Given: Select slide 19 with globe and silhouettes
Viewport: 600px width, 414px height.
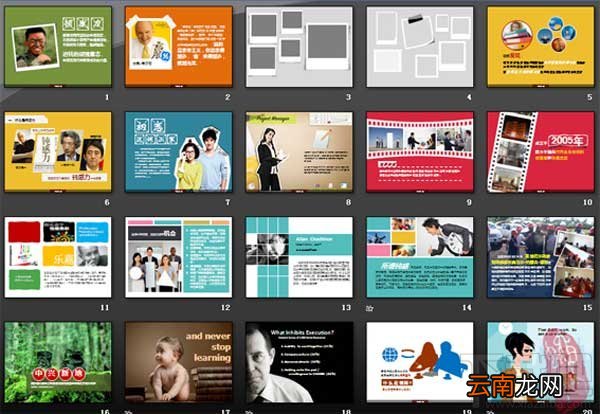Looking at the screenshot, I should 420,362.
